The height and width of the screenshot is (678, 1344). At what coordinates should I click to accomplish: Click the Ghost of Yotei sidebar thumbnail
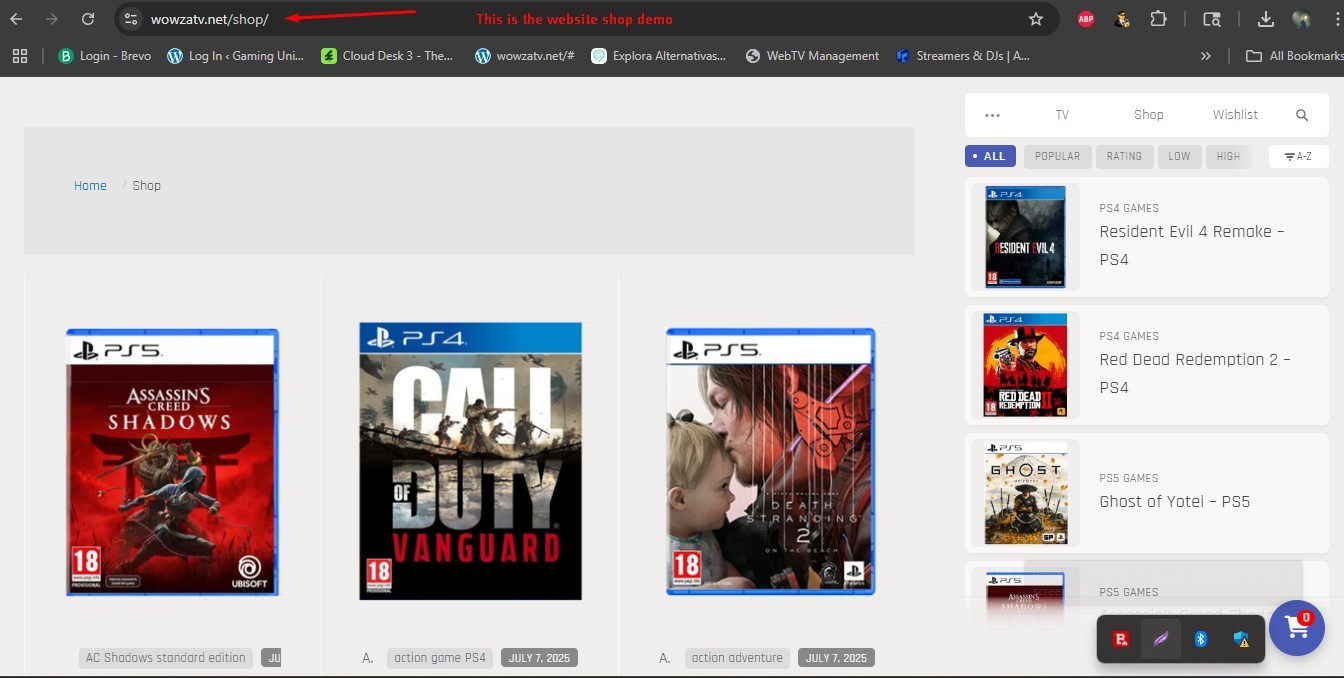tap(1025, 493)
